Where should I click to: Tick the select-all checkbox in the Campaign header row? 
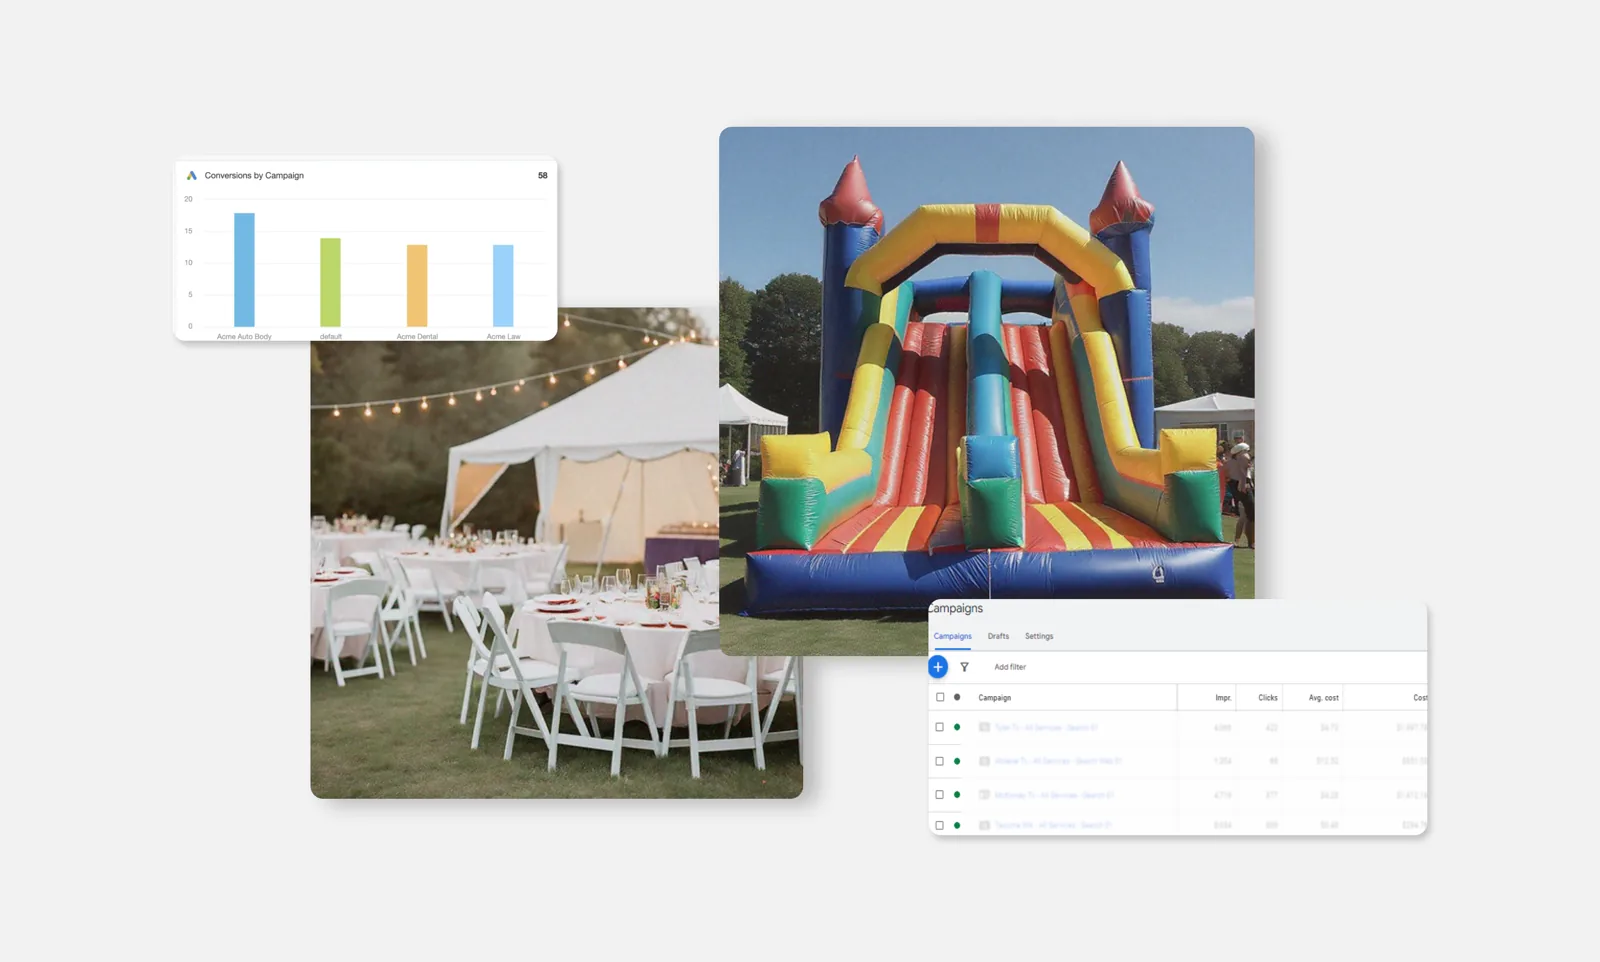pos(940,697)
